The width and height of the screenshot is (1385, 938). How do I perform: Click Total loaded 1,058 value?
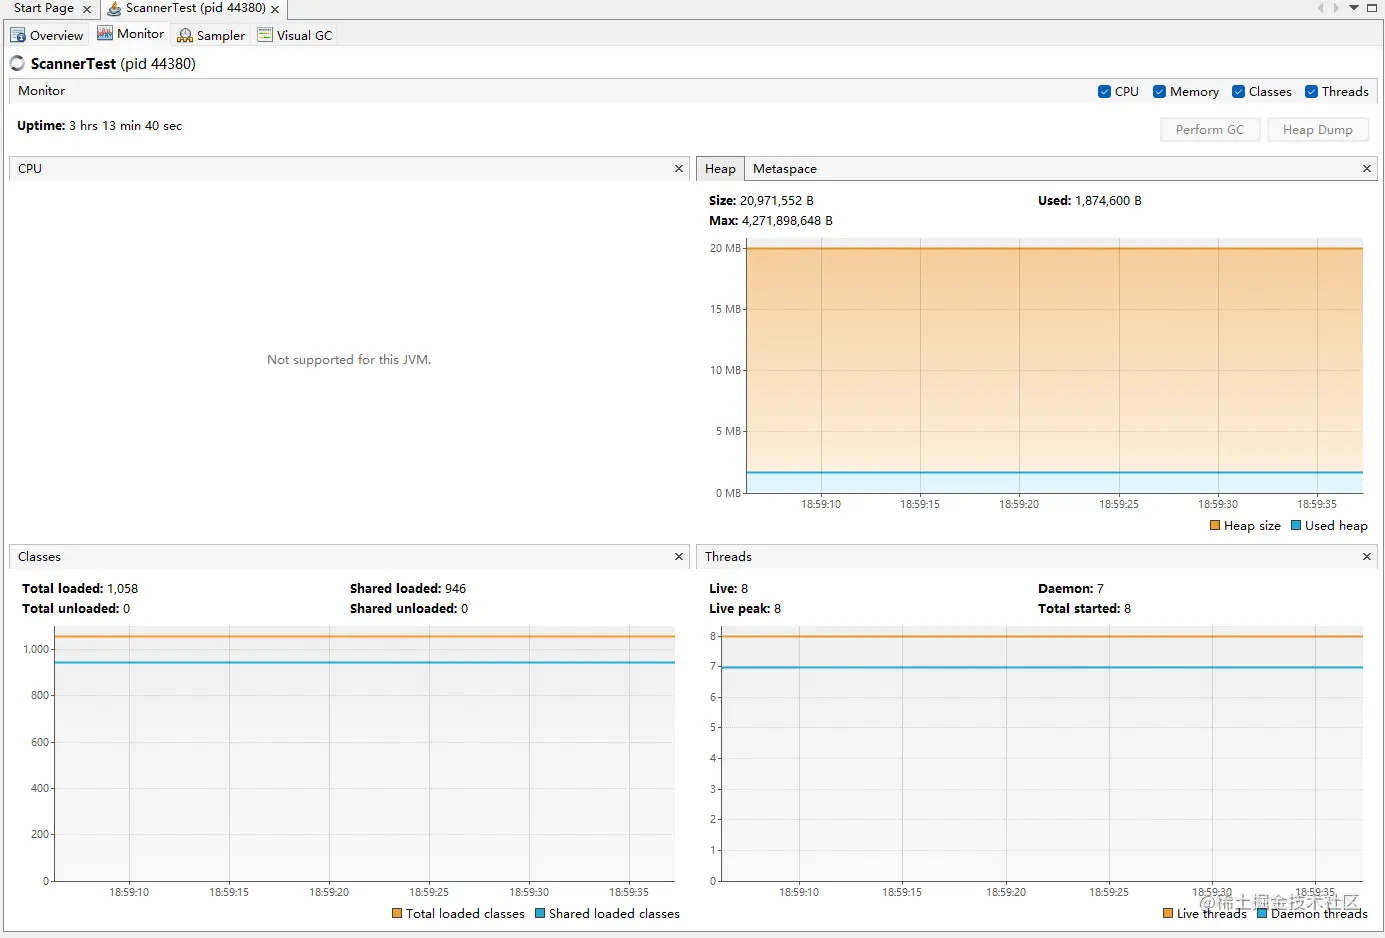coord(123,589)
